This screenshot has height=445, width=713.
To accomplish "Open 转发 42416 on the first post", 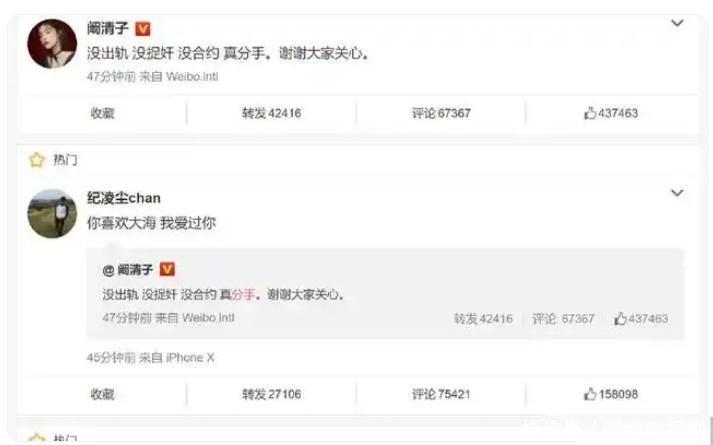I will pyautogui.click(x=271, y=113).
